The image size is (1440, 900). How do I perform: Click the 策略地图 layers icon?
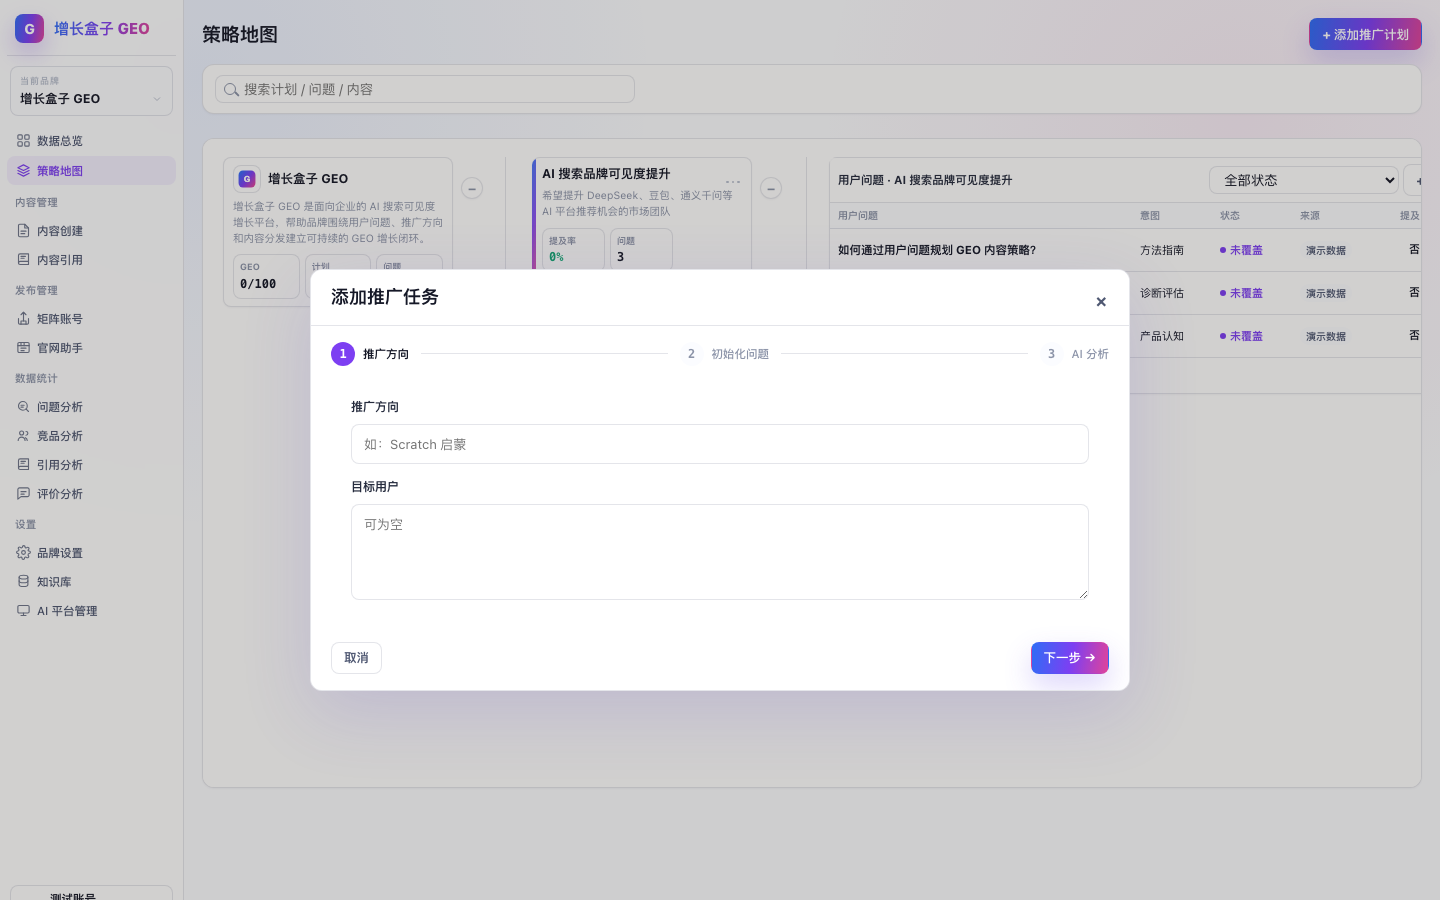(x=23, y=171)
